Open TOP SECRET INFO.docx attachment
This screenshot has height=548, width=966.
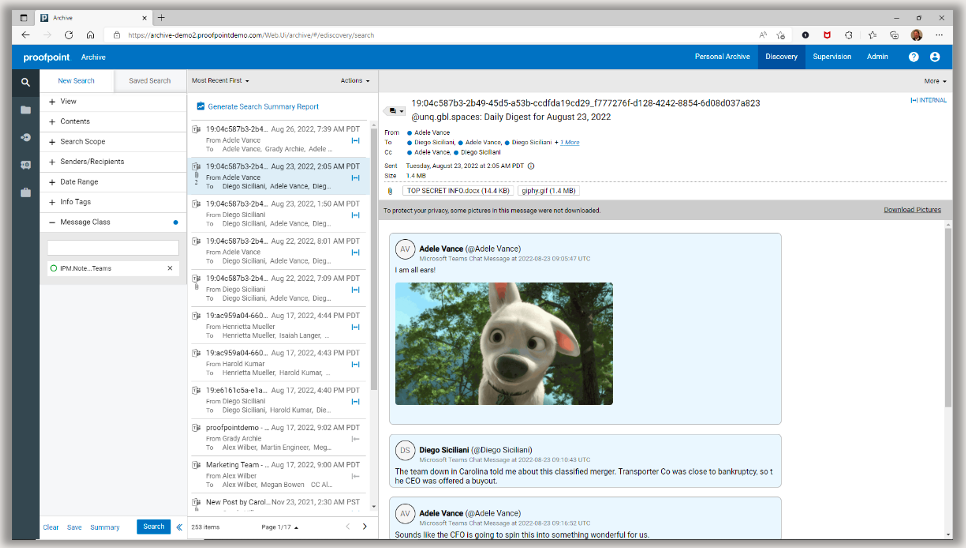coord(458,191)
